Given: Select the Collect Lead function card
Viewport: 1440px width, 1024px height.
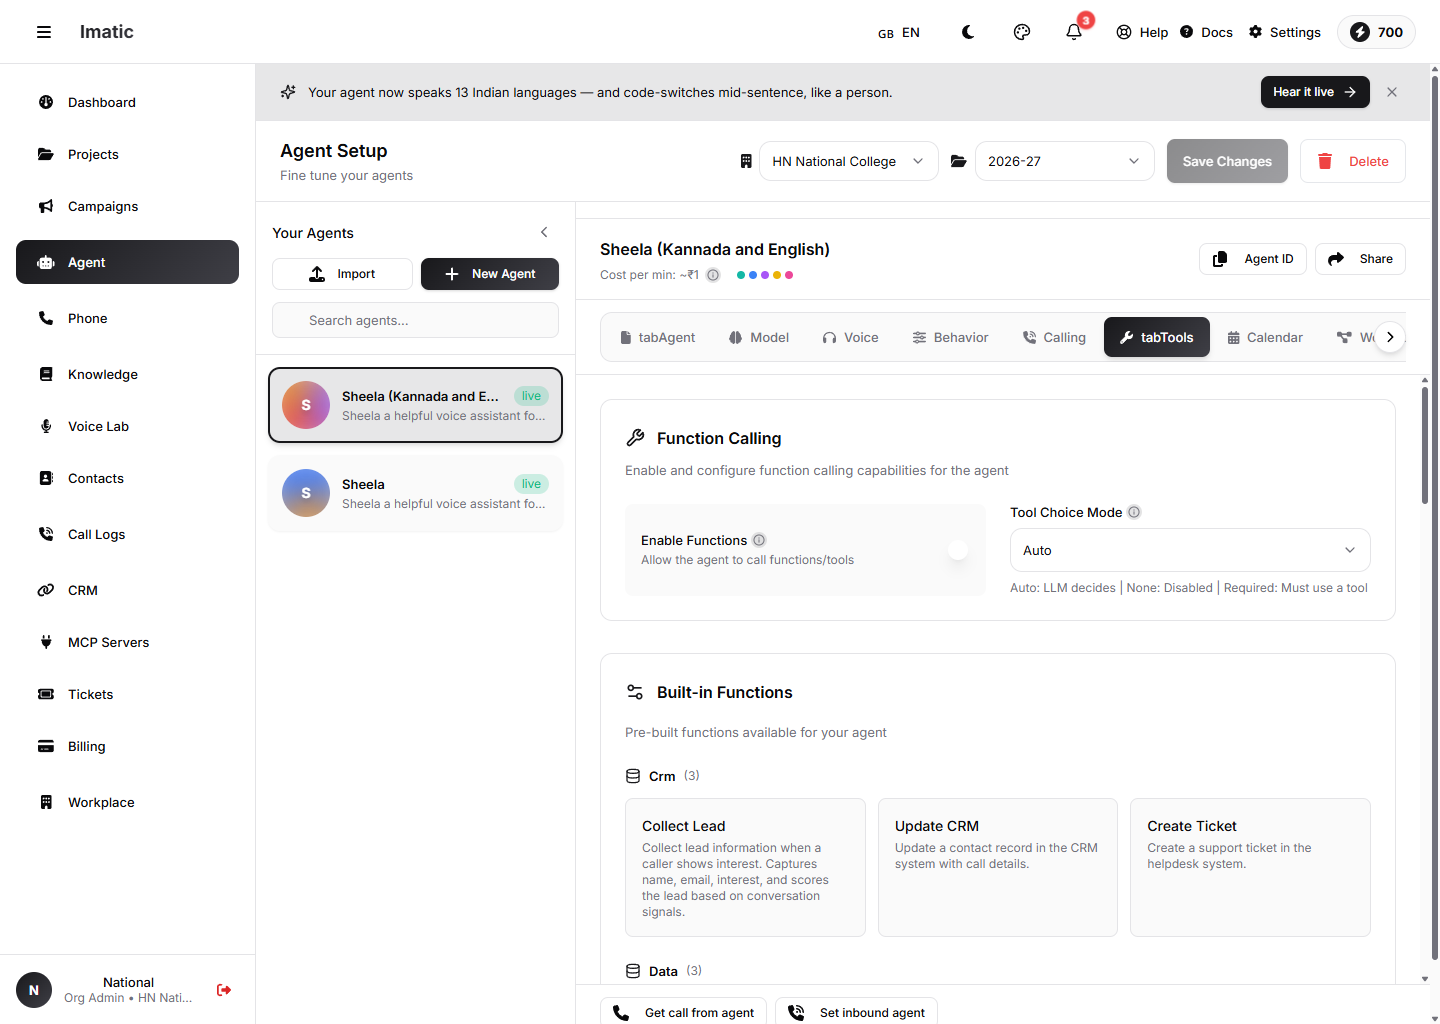Looking at the screenshot, I should (745, 867).
